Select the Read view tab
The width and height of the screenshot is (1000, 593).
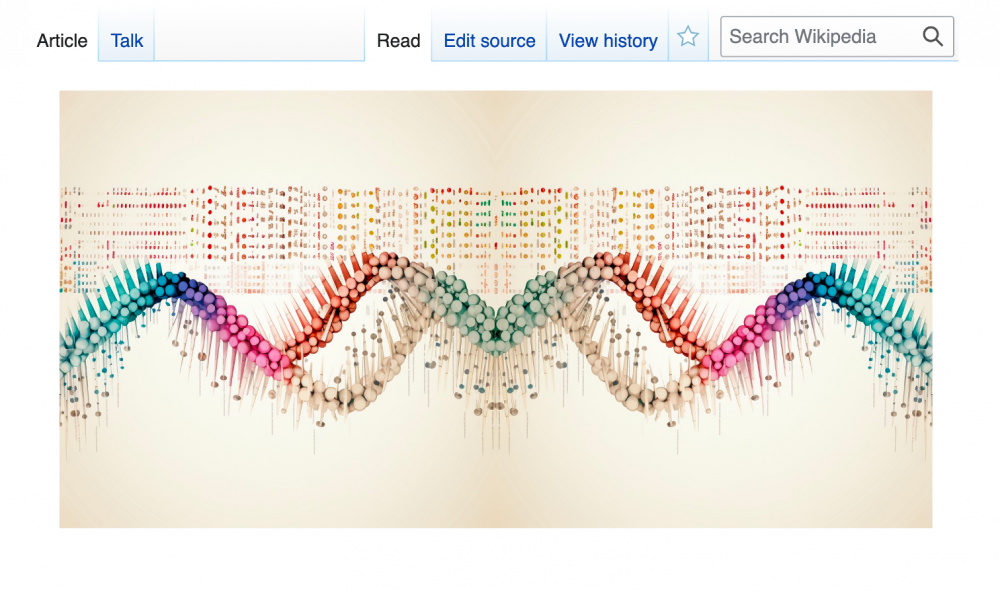(399, 40)
